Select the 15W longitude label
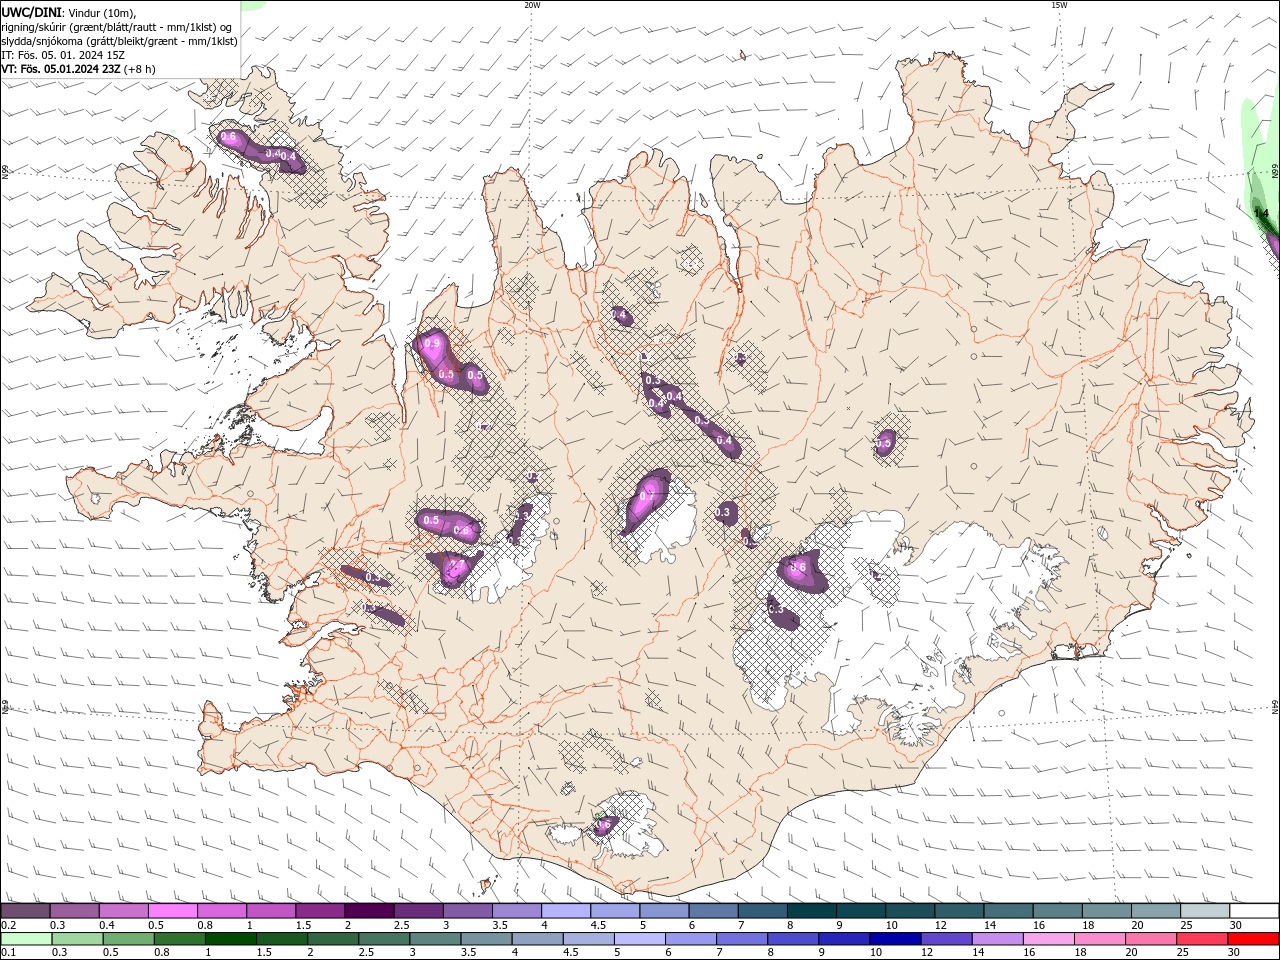This screenshot has width=1280, height=960. (1060, 5)
